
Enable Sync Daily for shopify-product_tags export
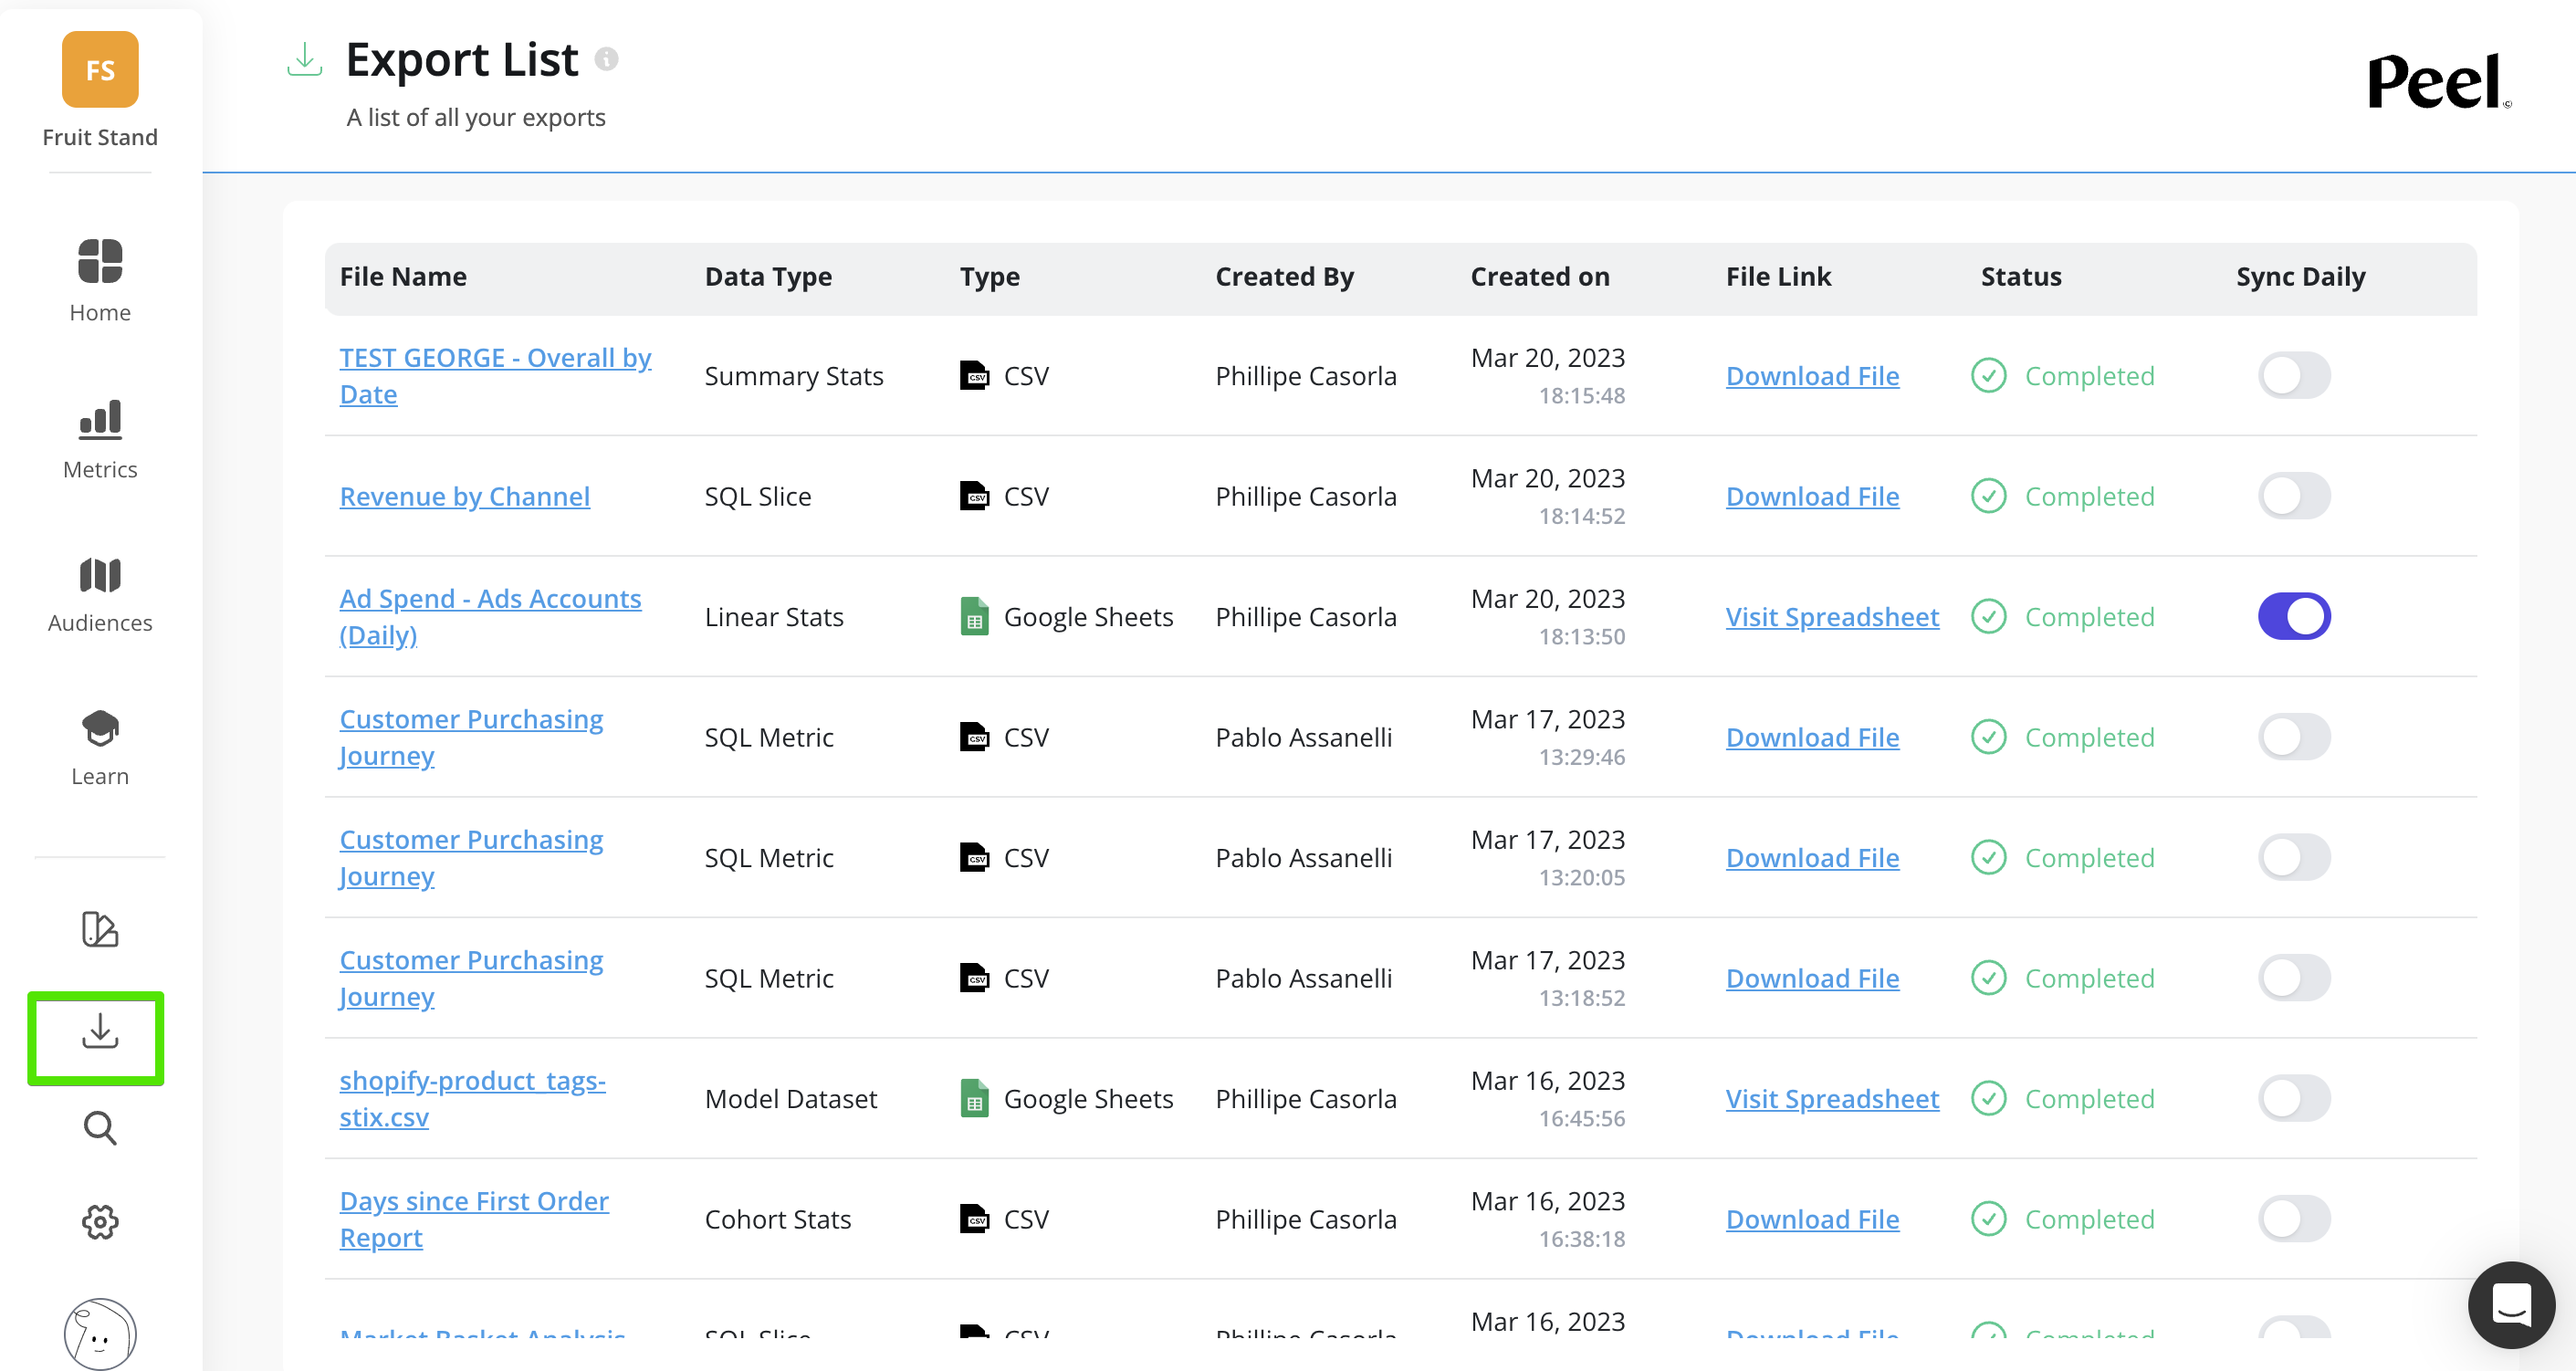pyautogui.click(x=2293, y=1099)
